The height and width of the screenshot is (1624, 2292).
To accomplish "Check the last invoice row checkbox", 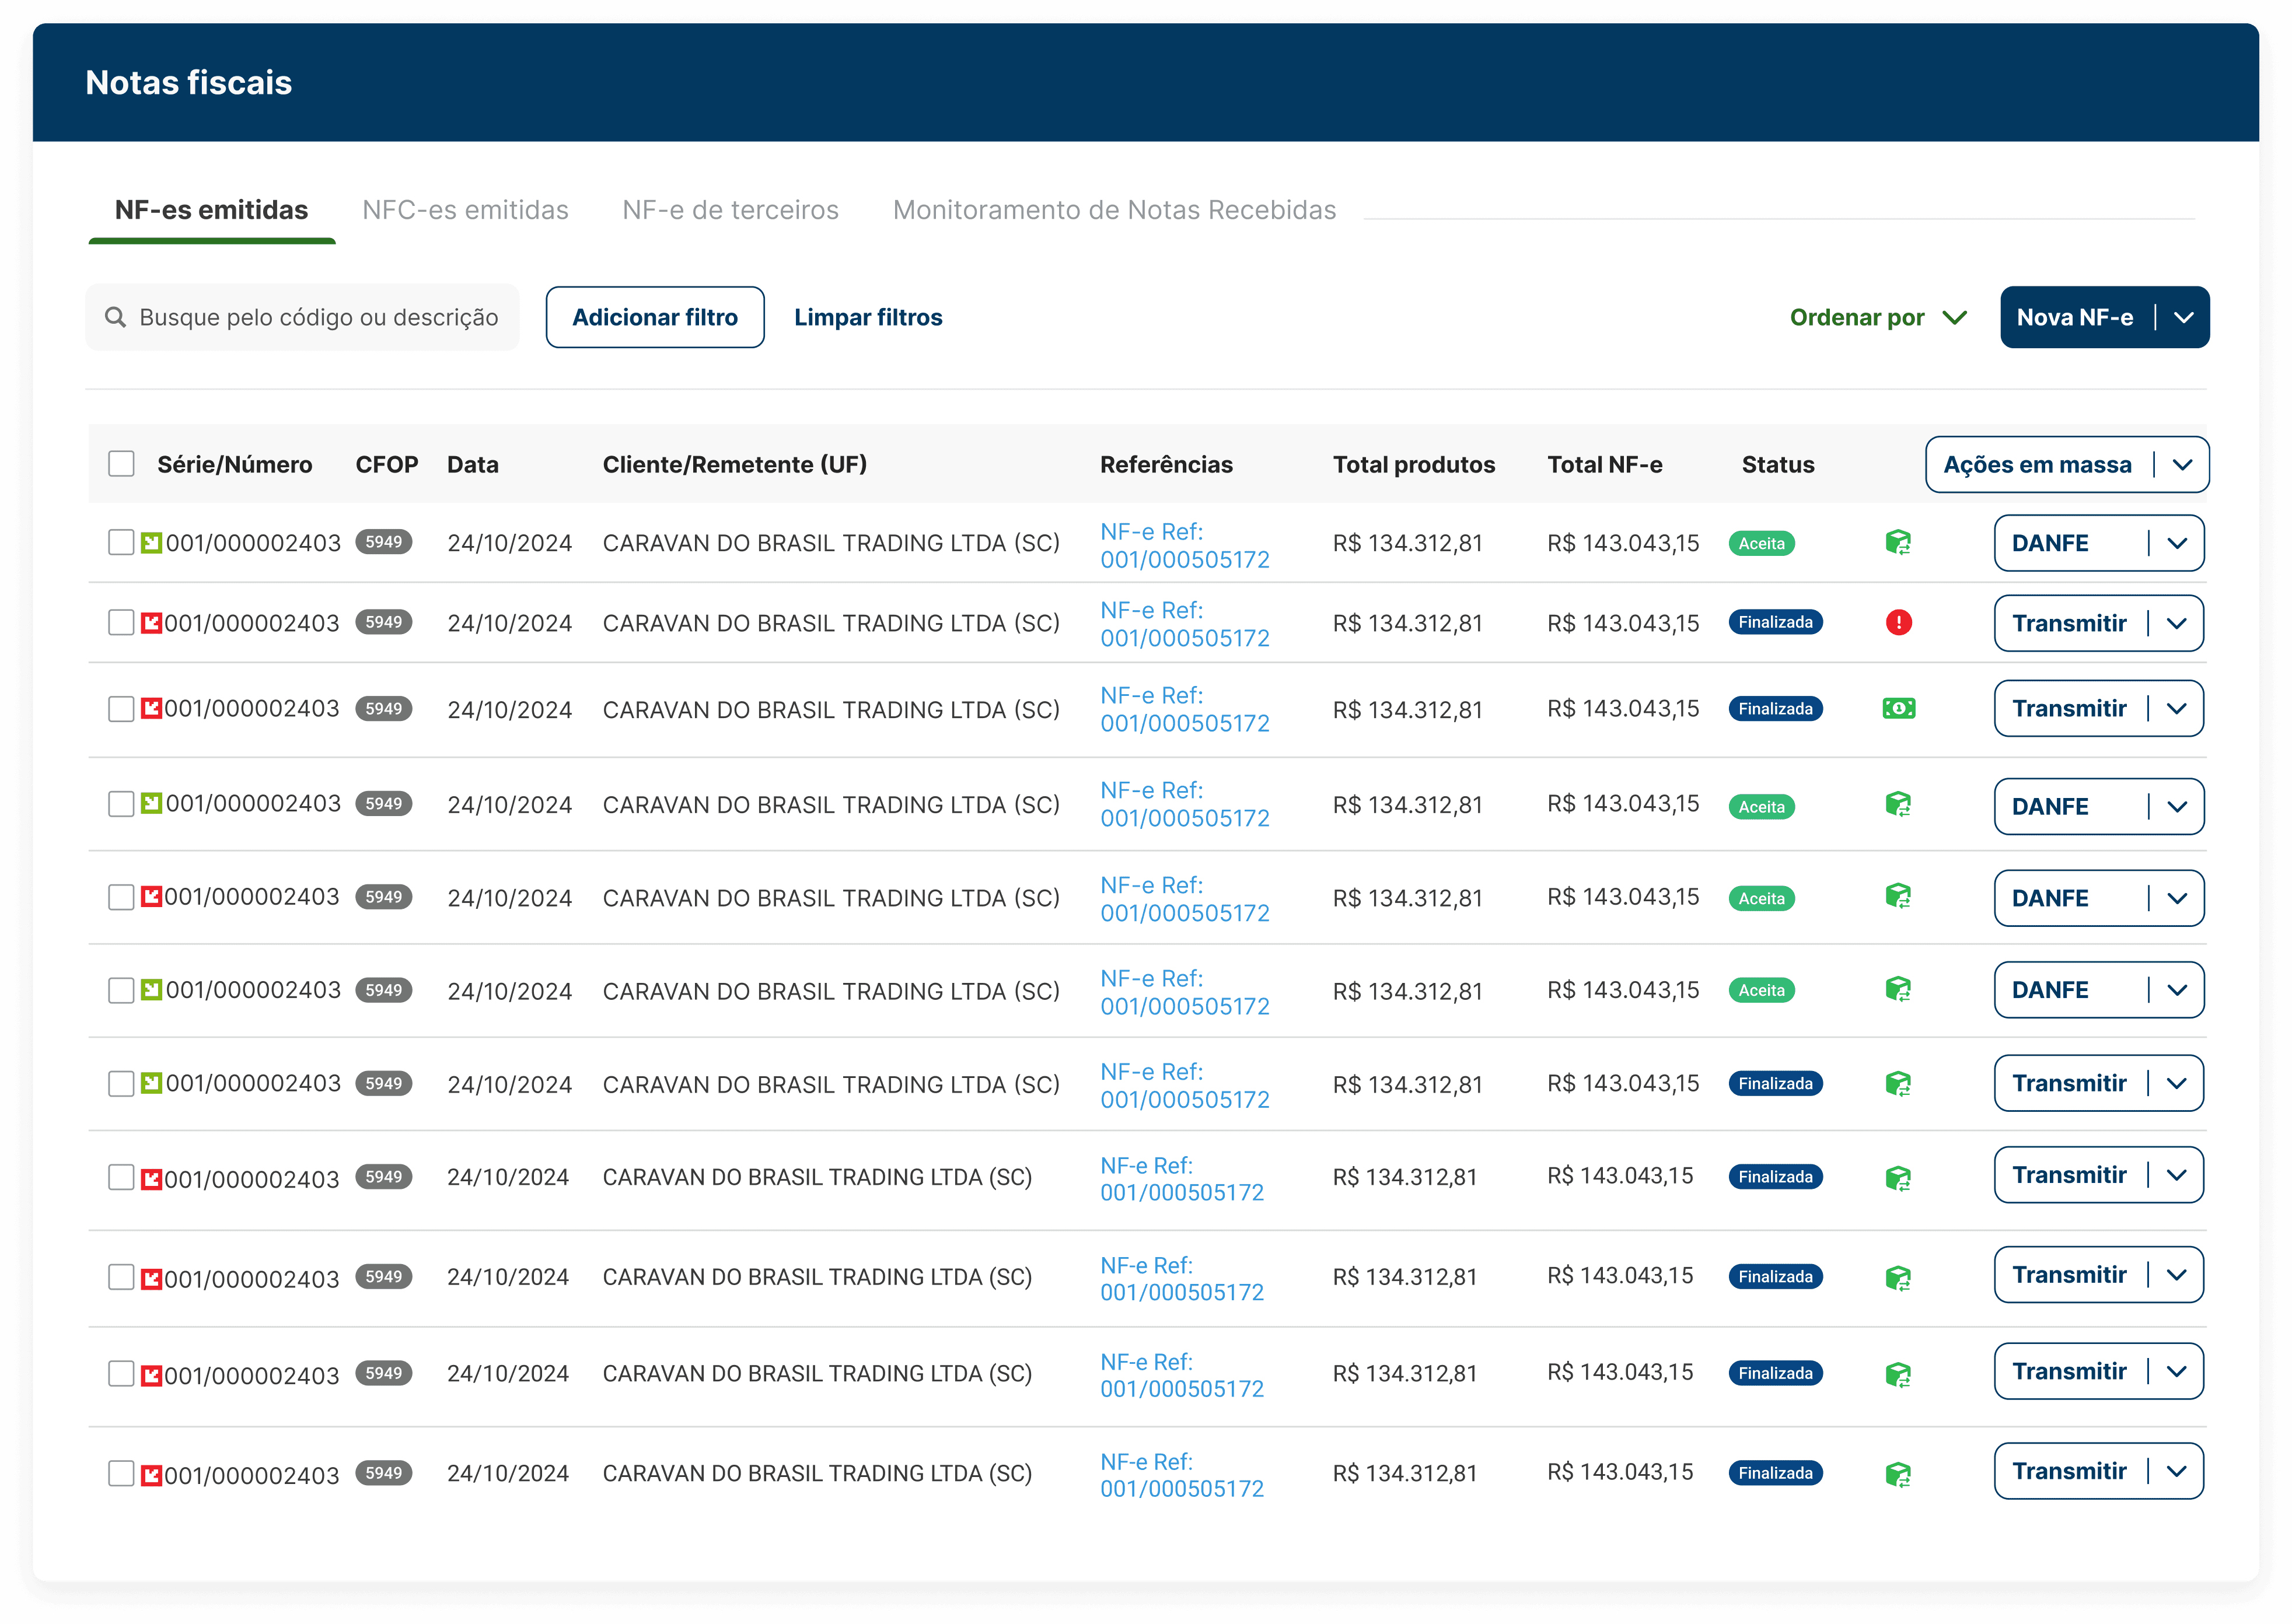I will pyautogui.click(x=121, y=1473).
